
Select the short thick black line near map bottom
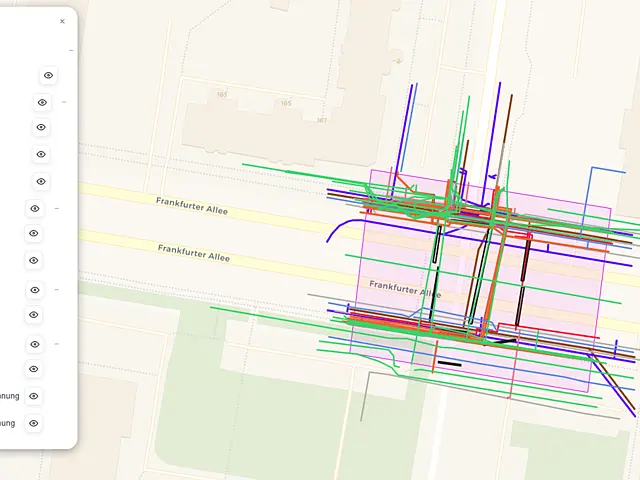[449, 363]
